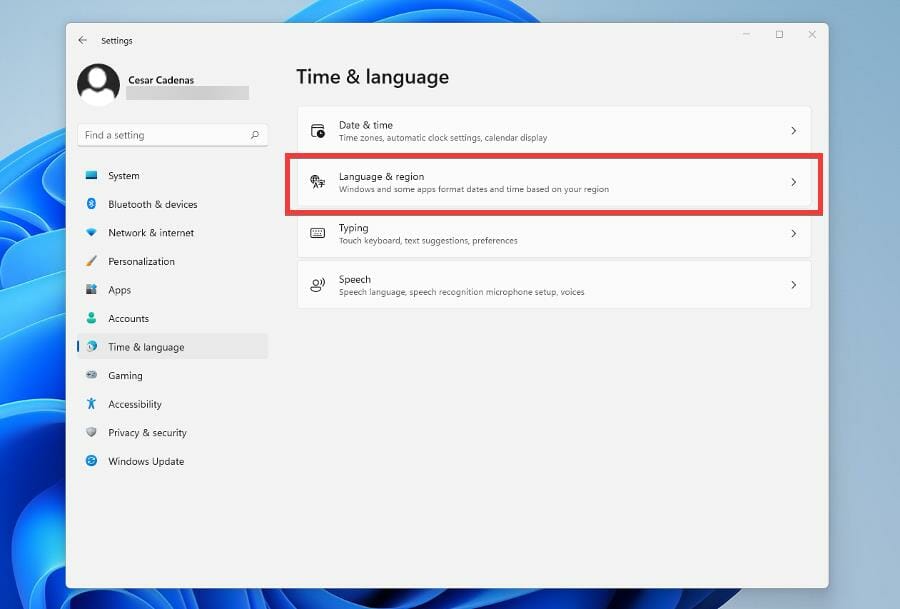
Task: Click 'Speech language, speech recognition' description text
Action: pos(461,292)
